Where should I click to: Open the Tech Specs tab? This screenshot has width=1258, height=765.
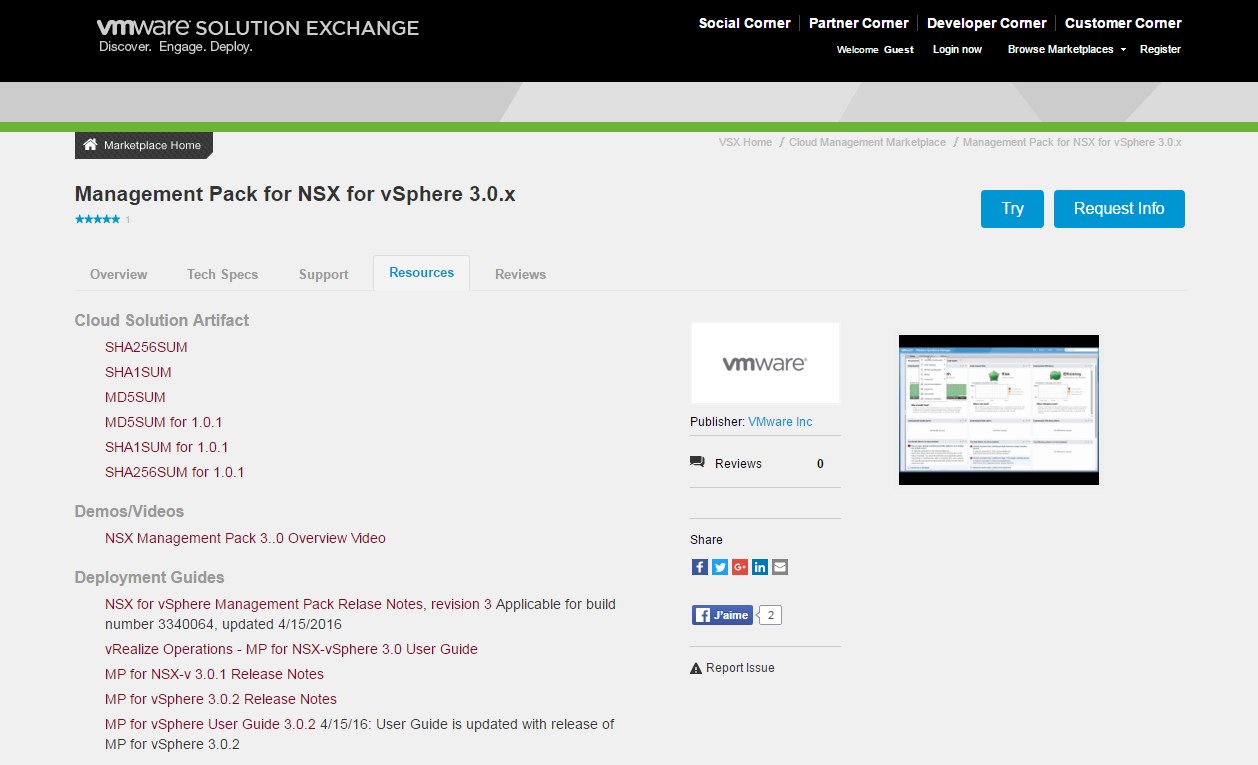click(x=222, y=274)
